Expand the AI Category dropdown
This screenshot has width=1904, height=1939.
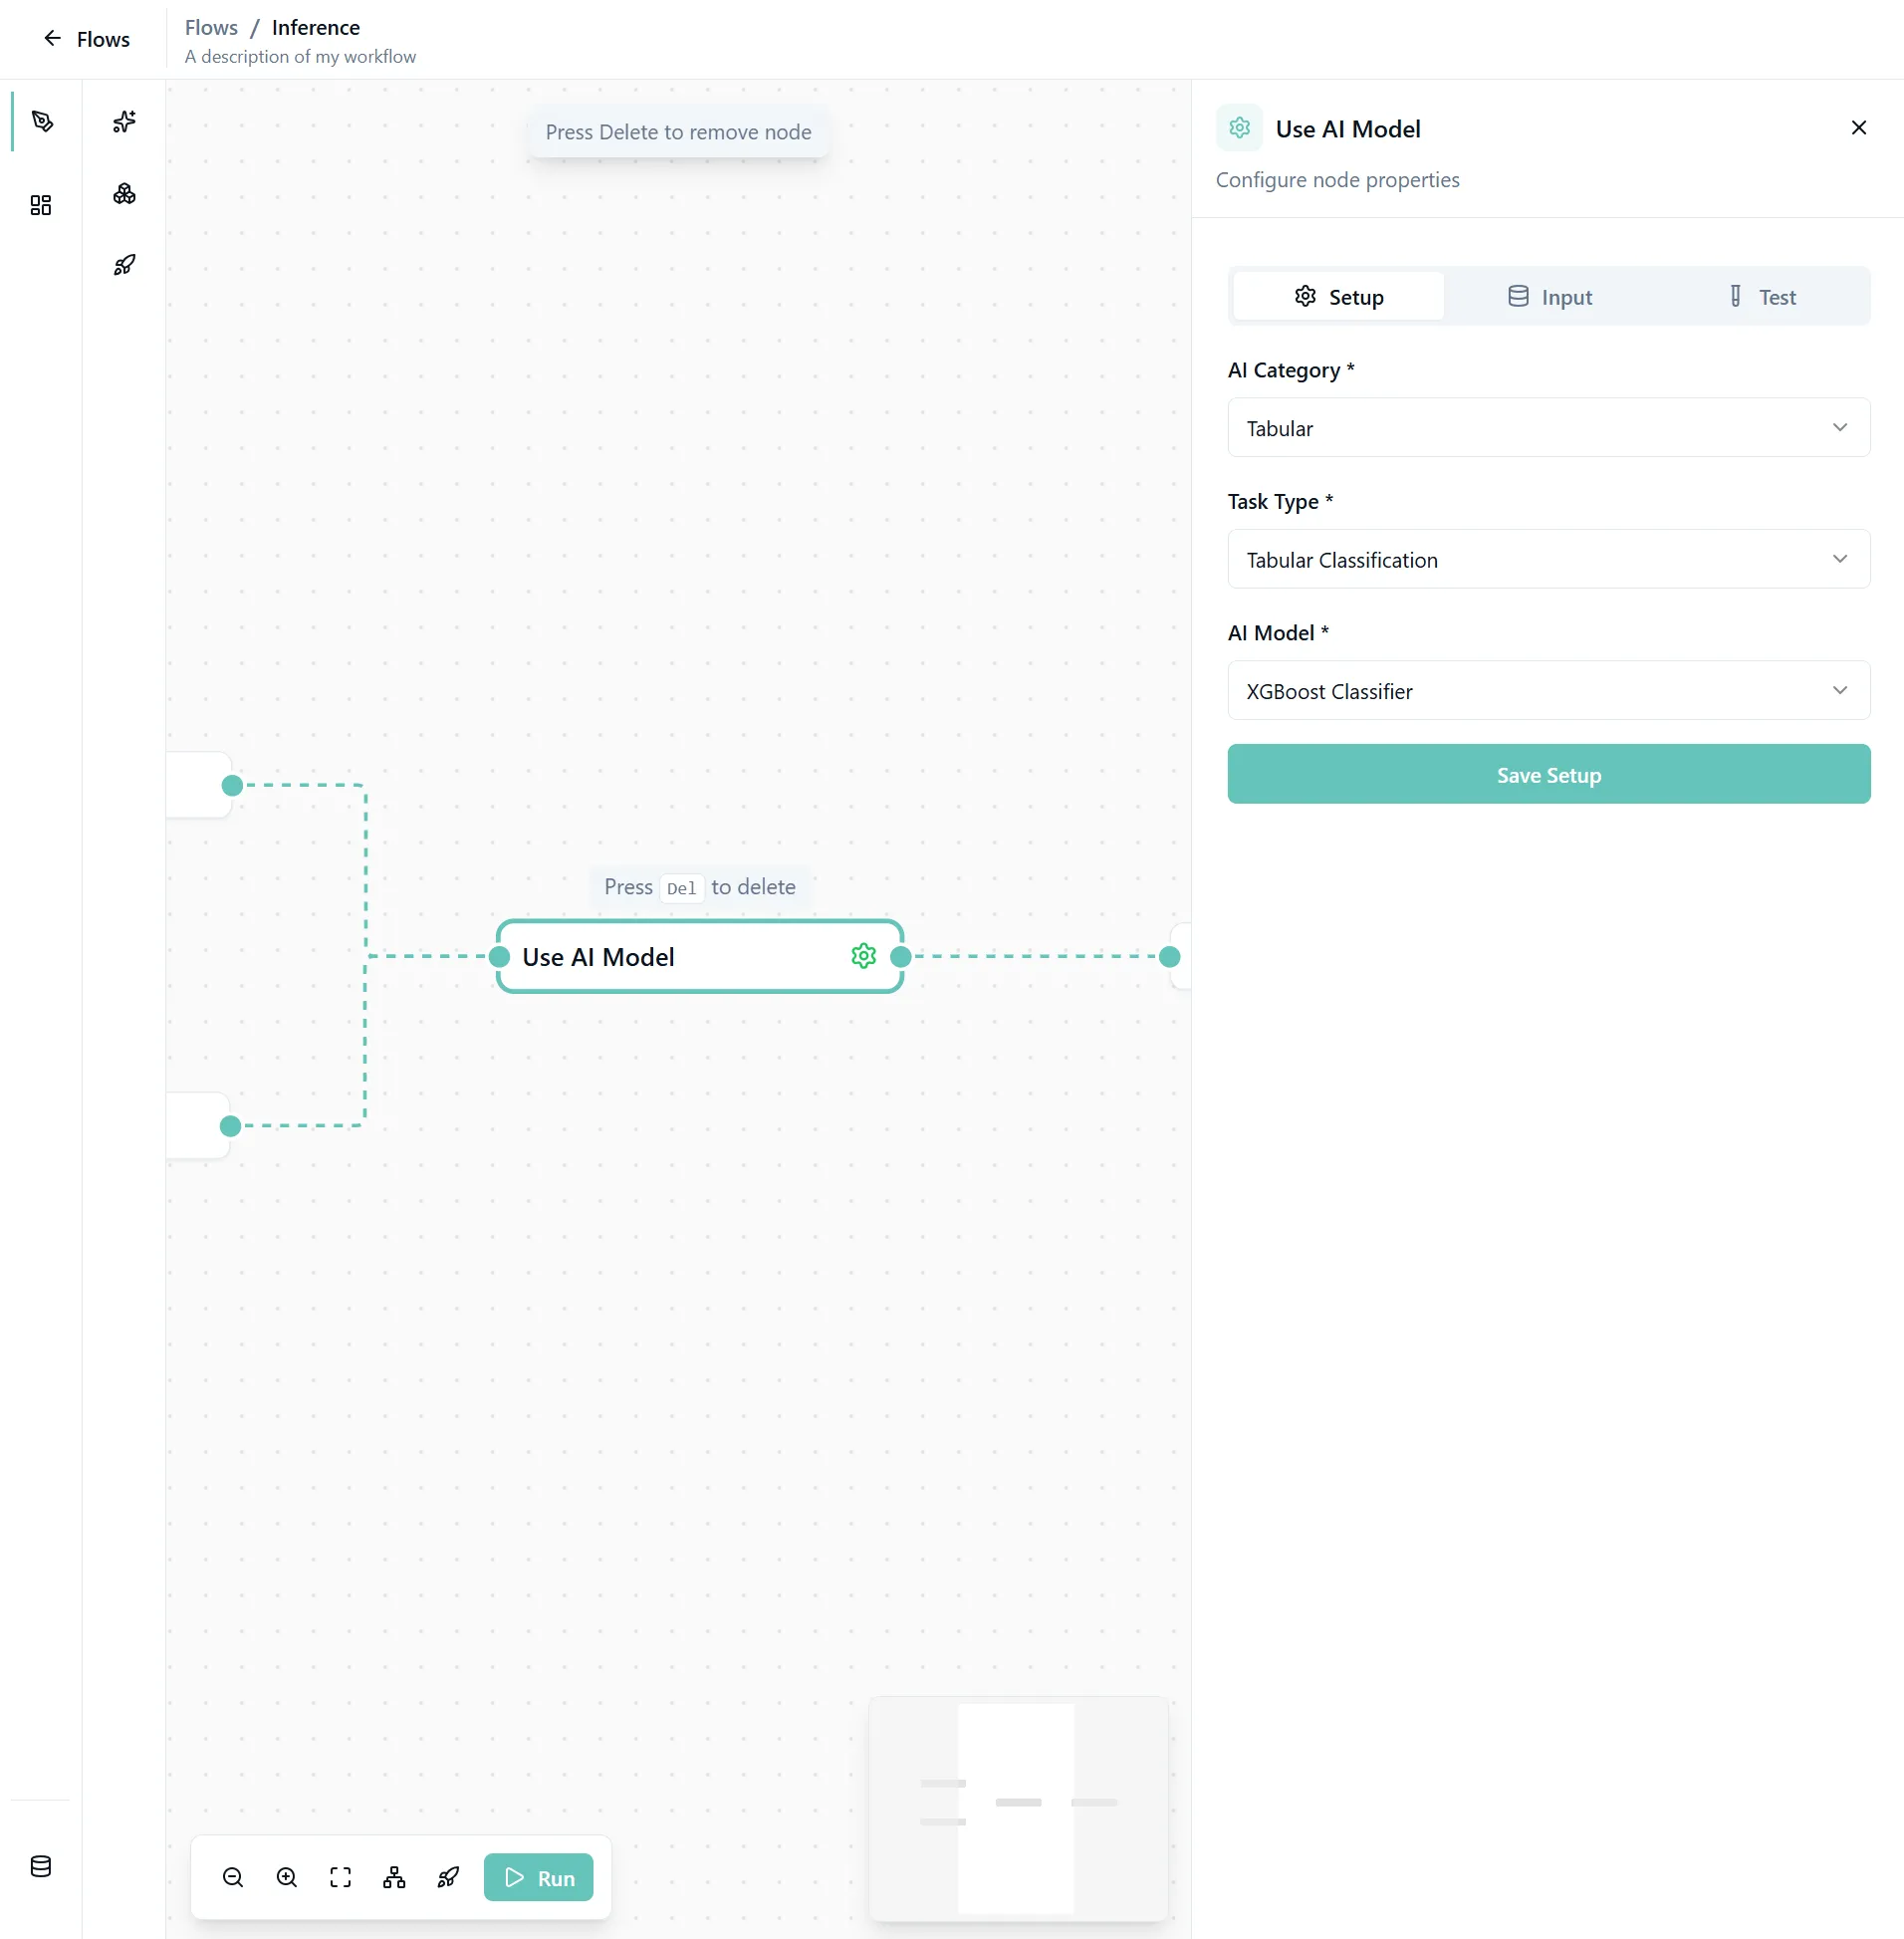pyautogui.click(x=1548, y=428)
